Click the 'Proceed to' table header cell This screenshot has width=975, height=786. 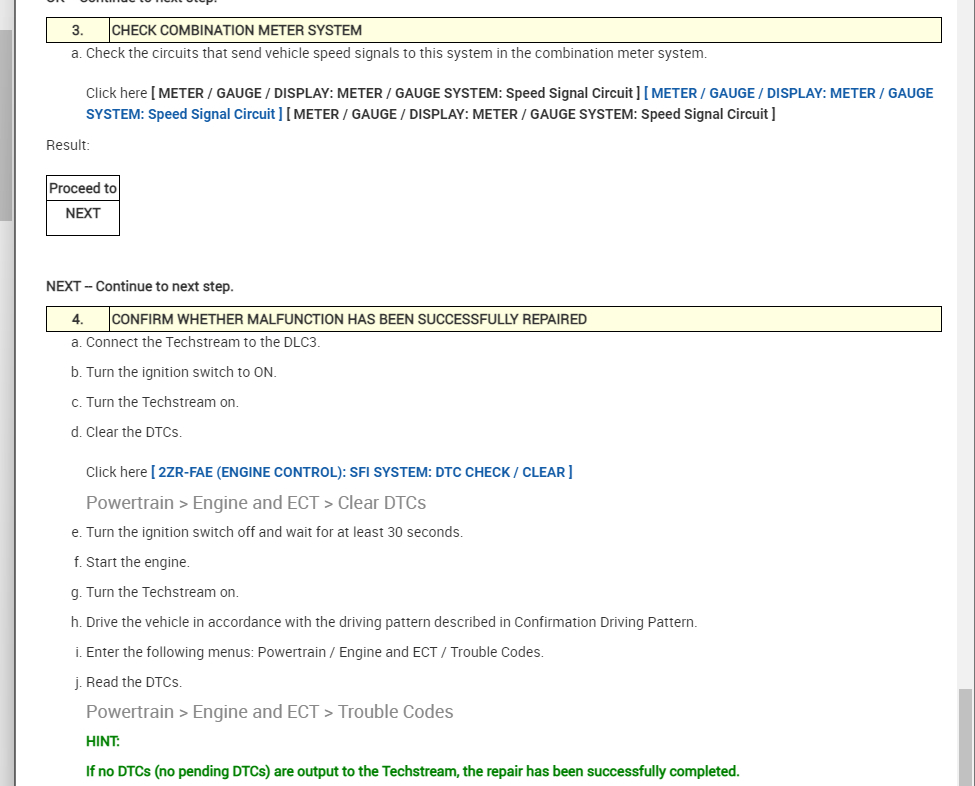83,188
